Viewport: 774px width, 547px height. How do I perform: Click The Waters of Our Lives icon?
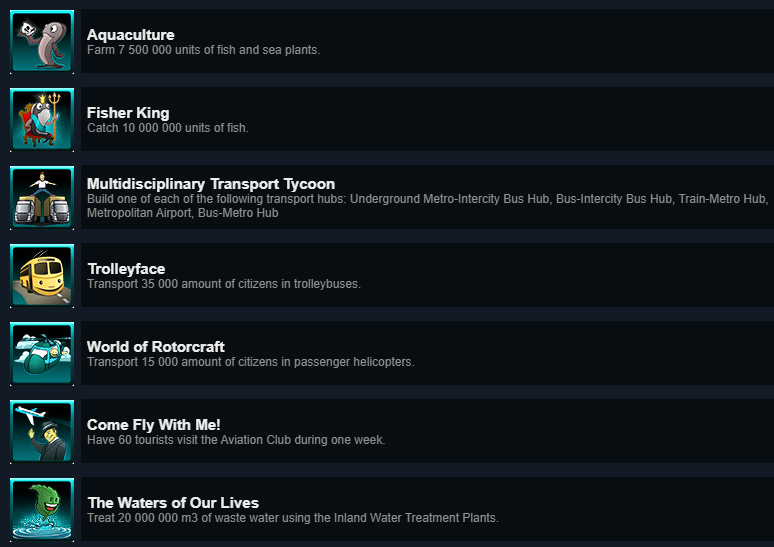(x=42, y=509)
